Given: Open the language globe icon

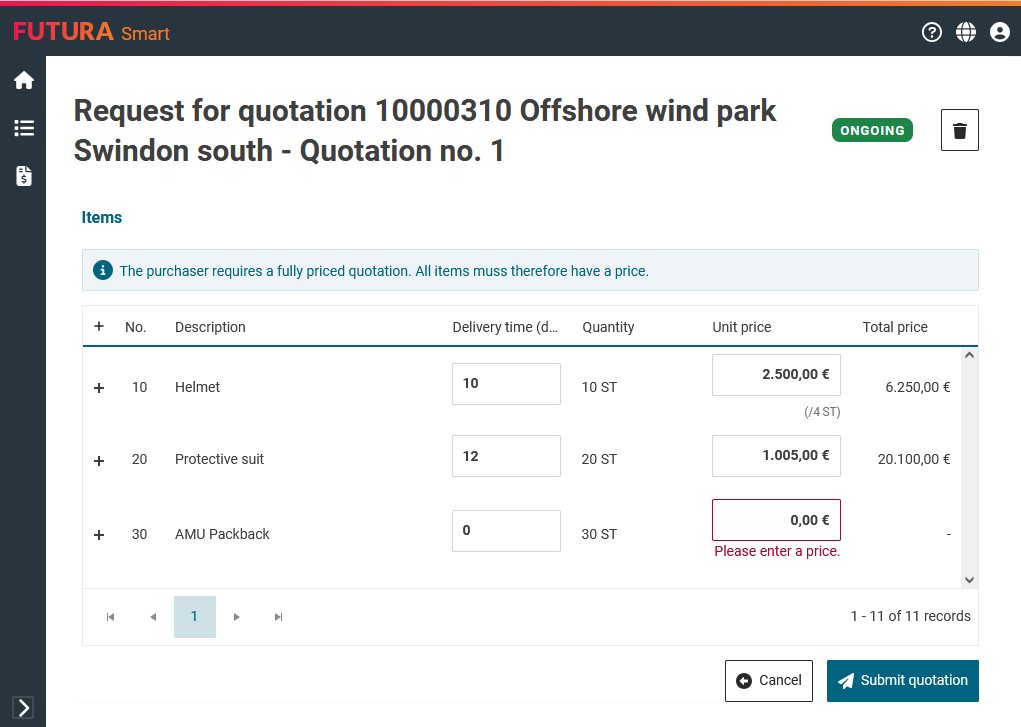Looking at the screenshot, I should point(965,32).
